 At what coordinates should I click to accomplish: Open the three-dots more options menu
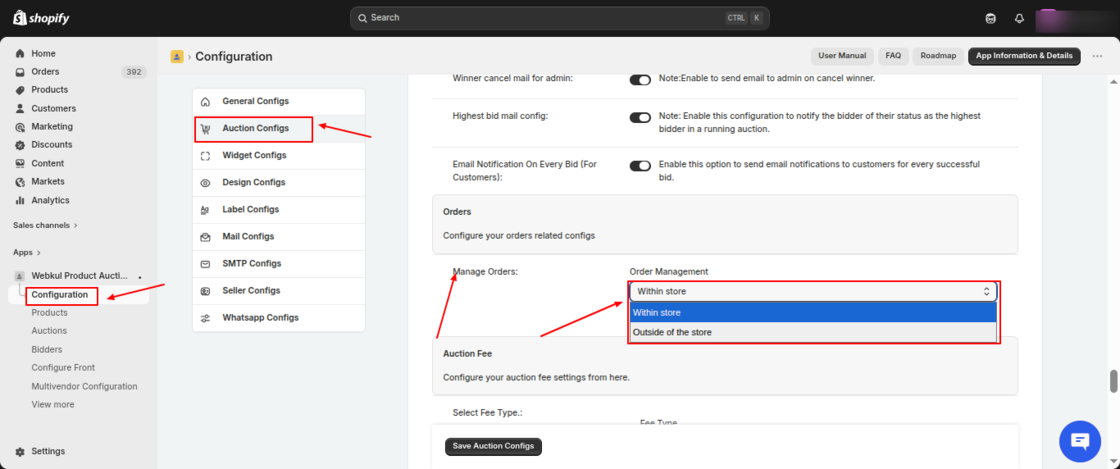pos(1097,56)
